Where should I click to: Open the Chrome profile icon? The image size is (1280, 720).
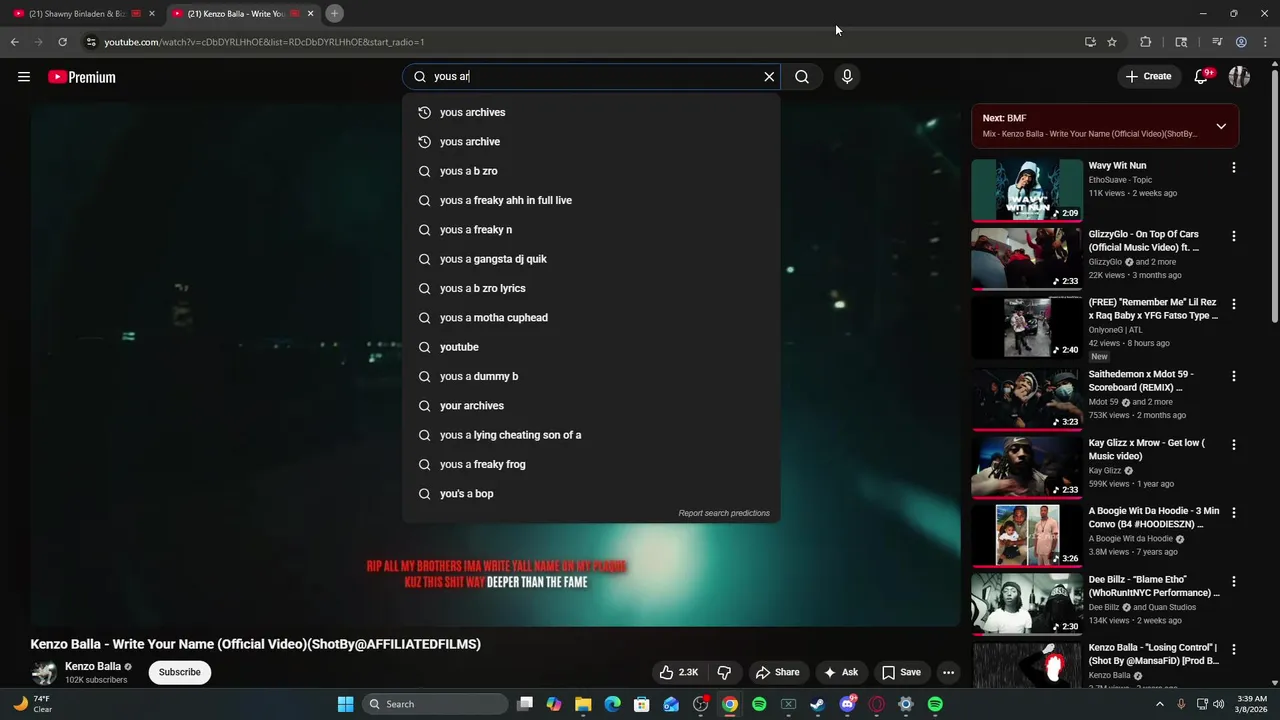pos(1241,42)
